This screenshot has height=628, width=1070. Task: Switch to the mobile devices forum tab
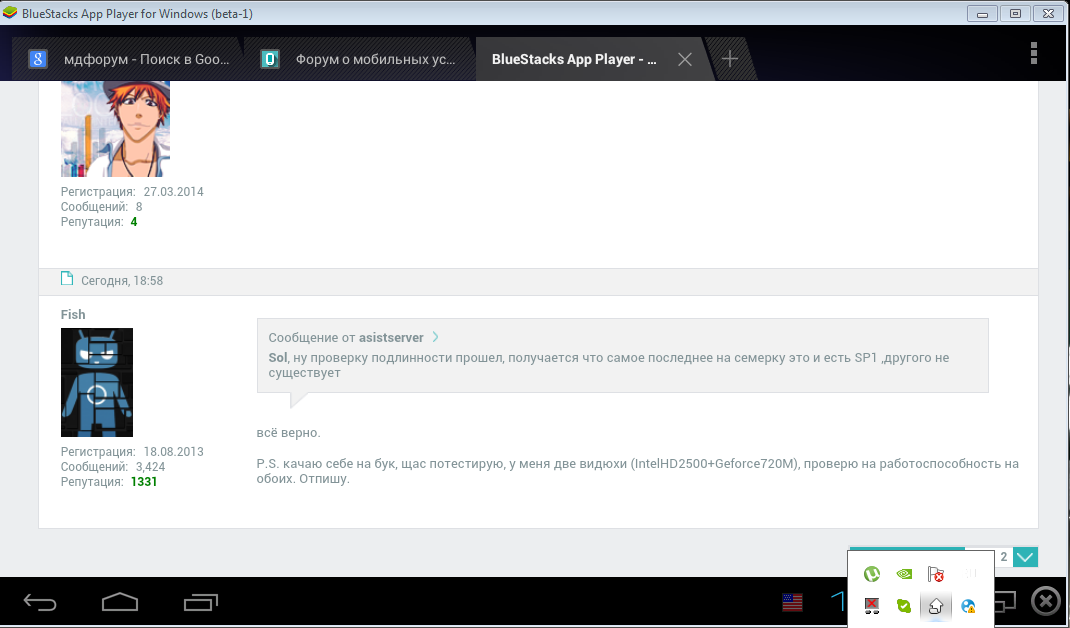[360, 59]
